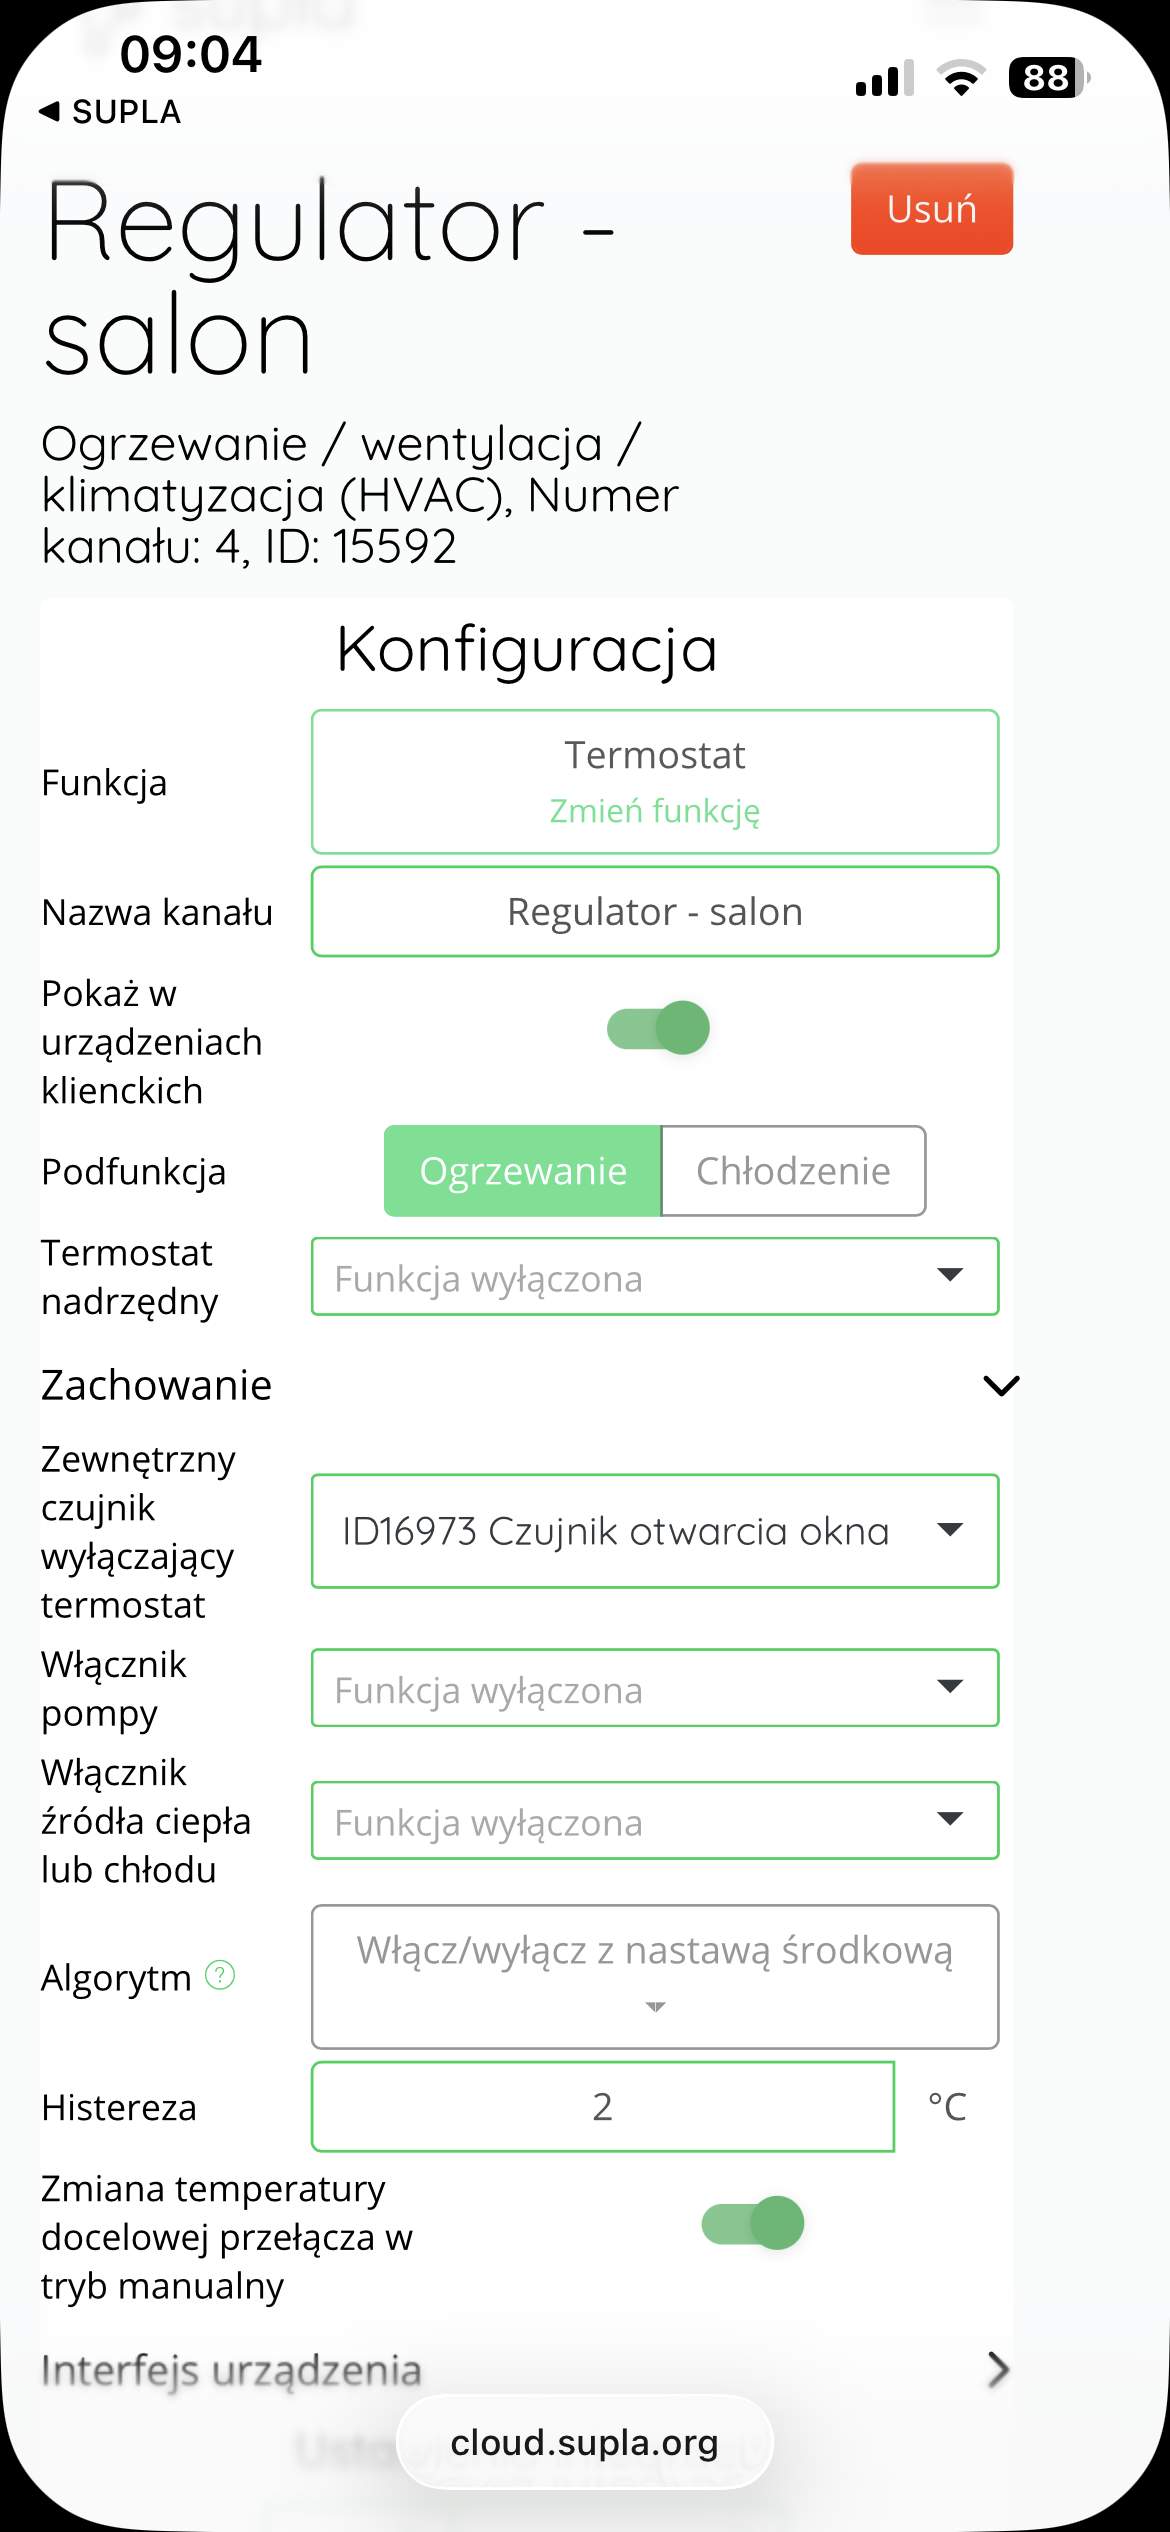Expand the Interfejs urządzenia section
The image size is (1170, 2532).
998,2369
